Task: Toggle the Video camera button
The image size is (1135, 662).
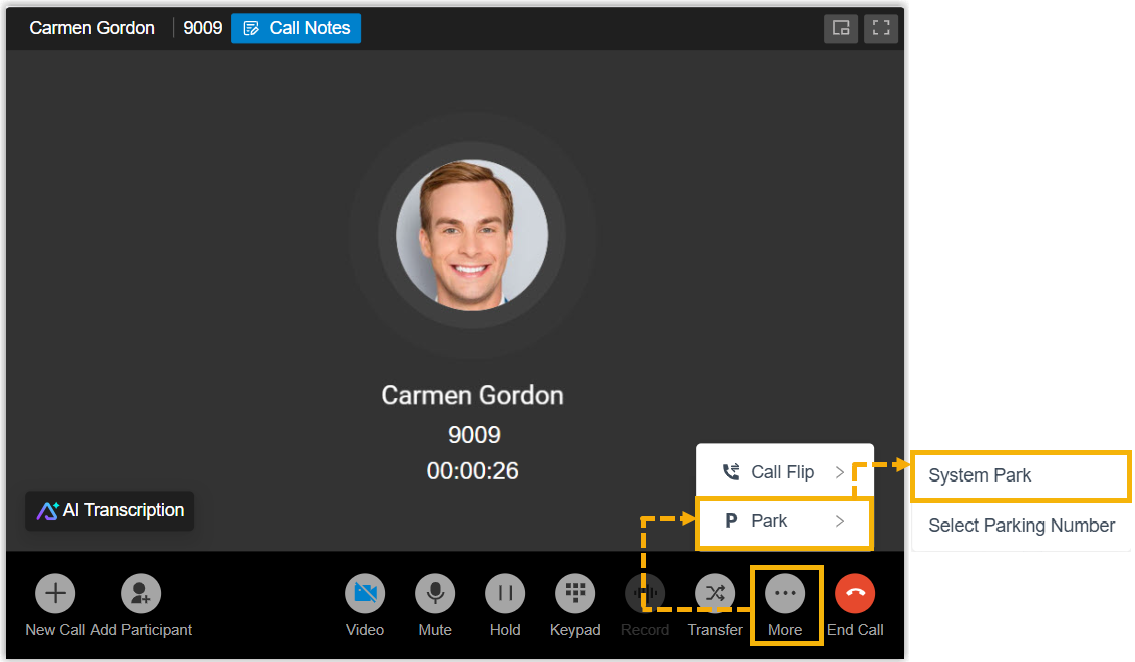Action: (365, 594)
